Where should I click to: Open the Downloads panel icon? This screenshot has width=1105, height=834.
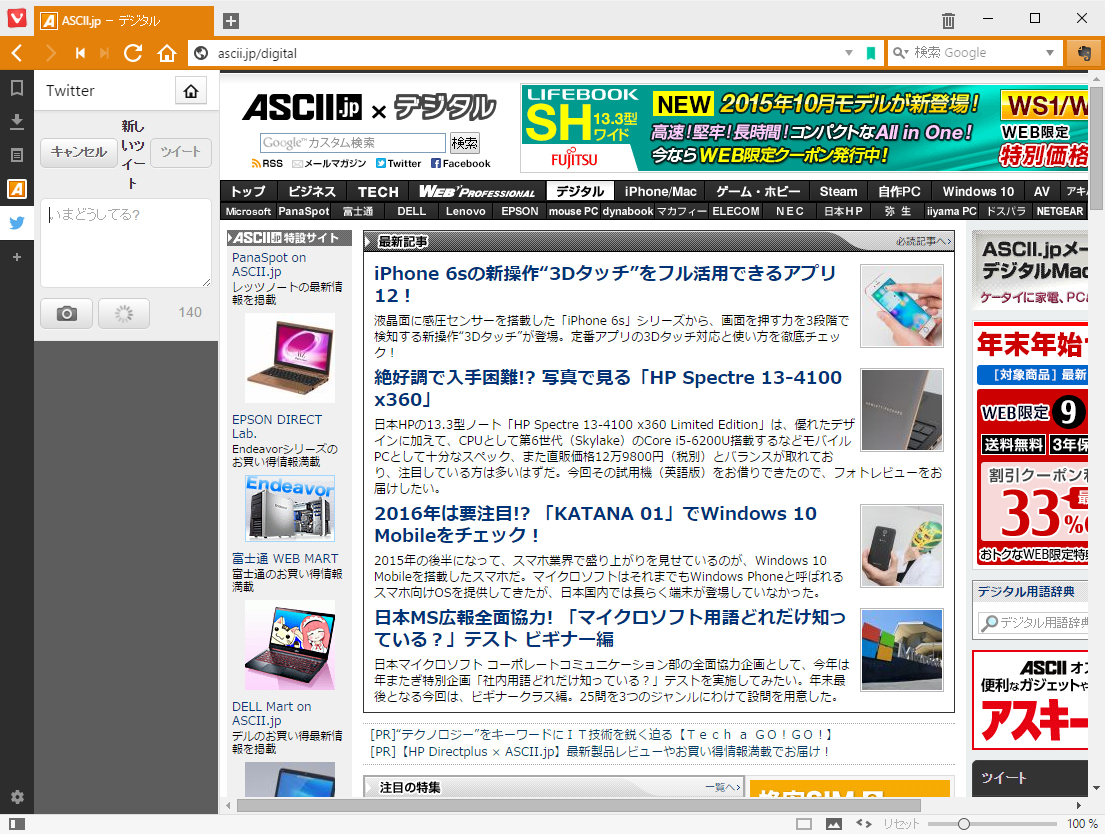pos(17,121)
